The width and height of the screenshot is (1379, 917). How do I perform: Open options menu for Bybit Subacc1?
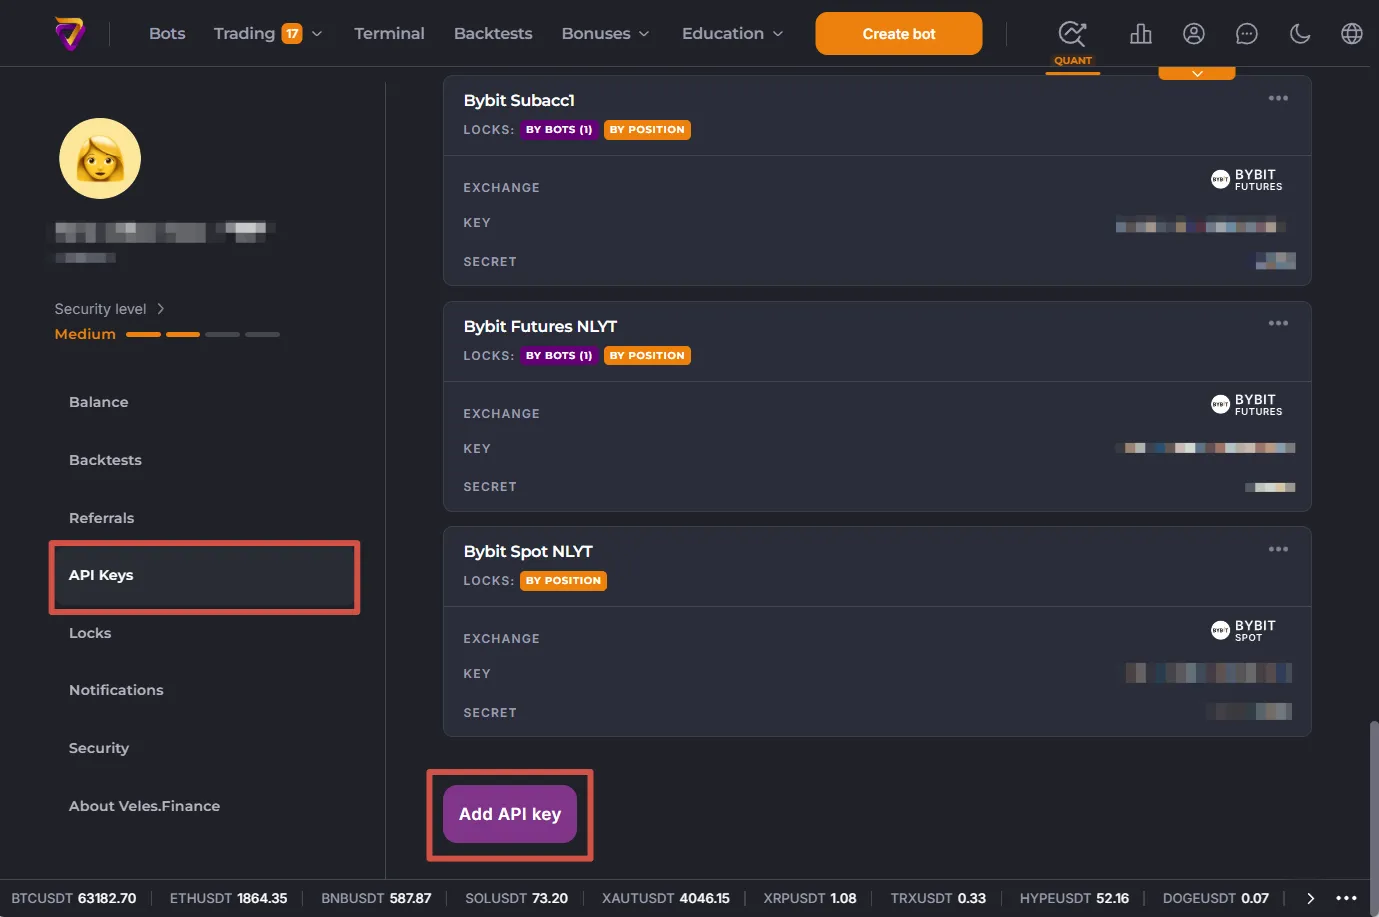[x=1278, y=98]
